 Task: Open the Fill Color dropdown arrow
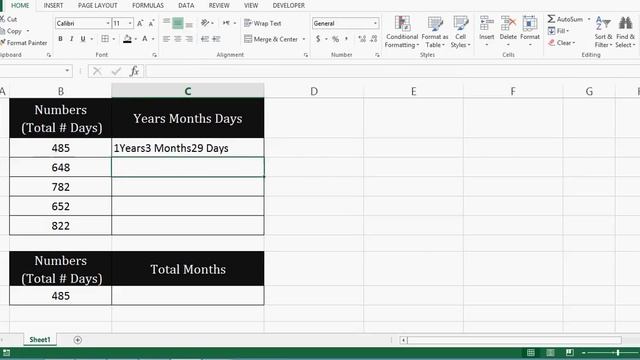pyautogui.click(x=136, y=39)
